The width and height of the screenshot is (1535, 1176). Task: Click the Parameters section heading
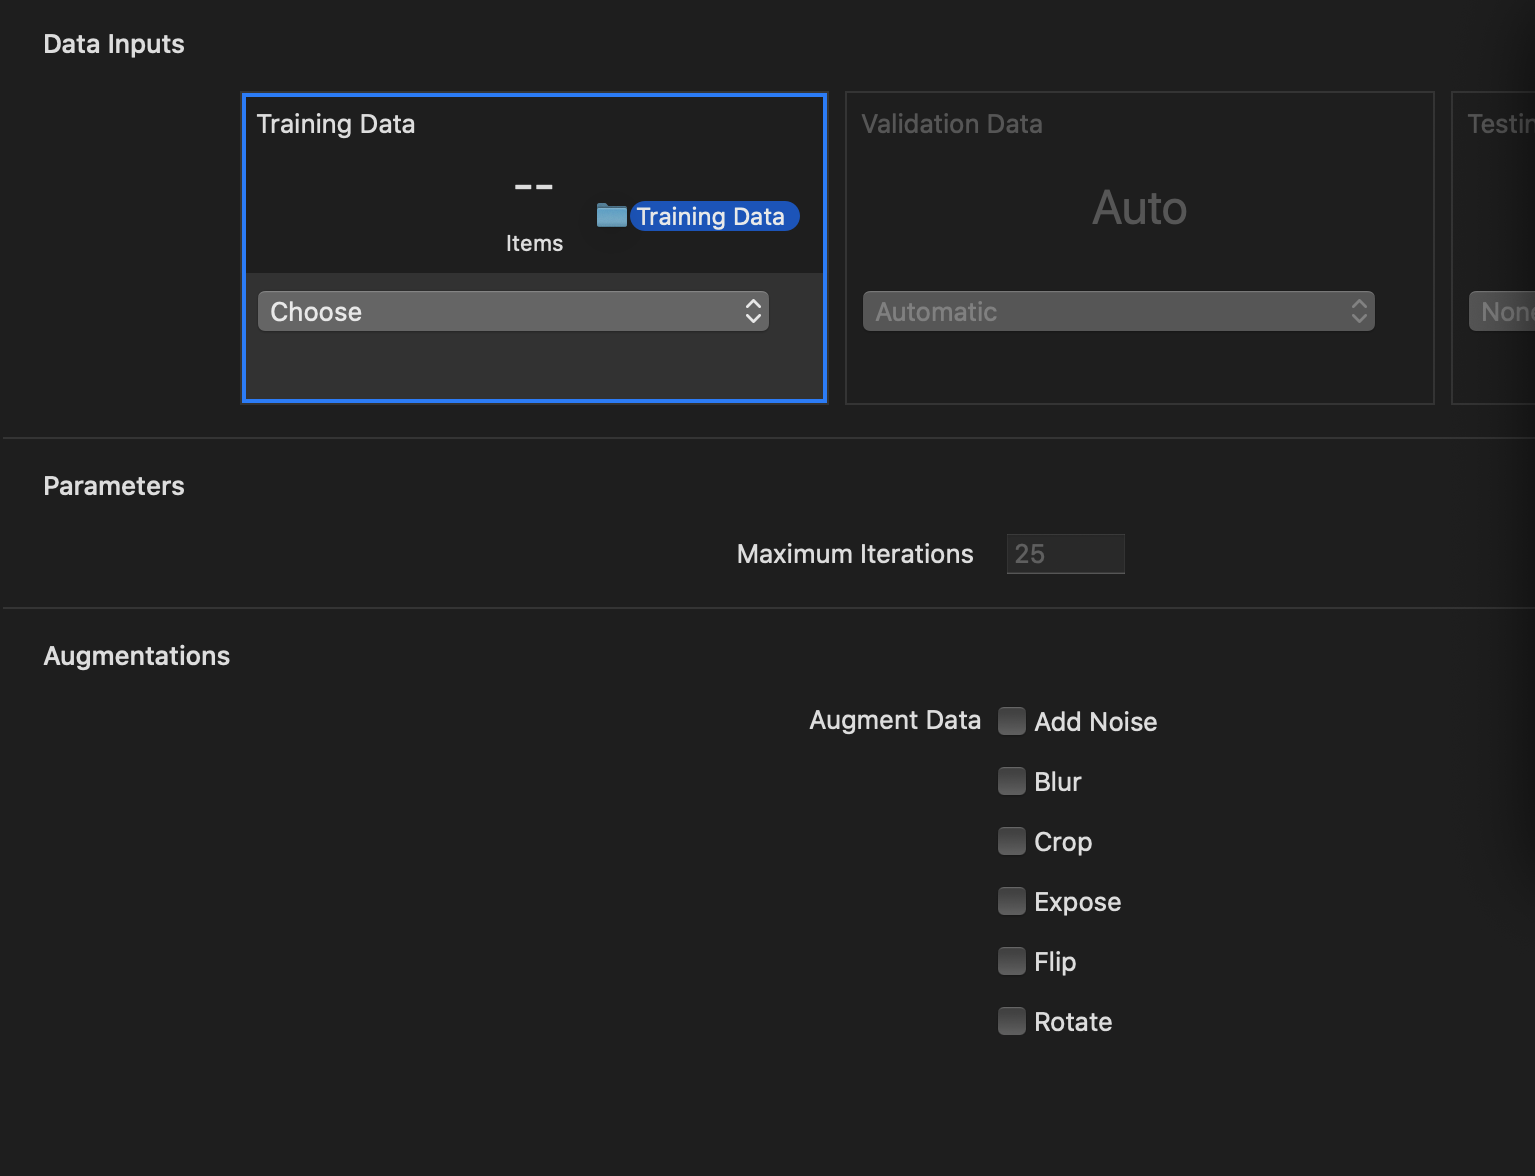click(x=114, y=486)
